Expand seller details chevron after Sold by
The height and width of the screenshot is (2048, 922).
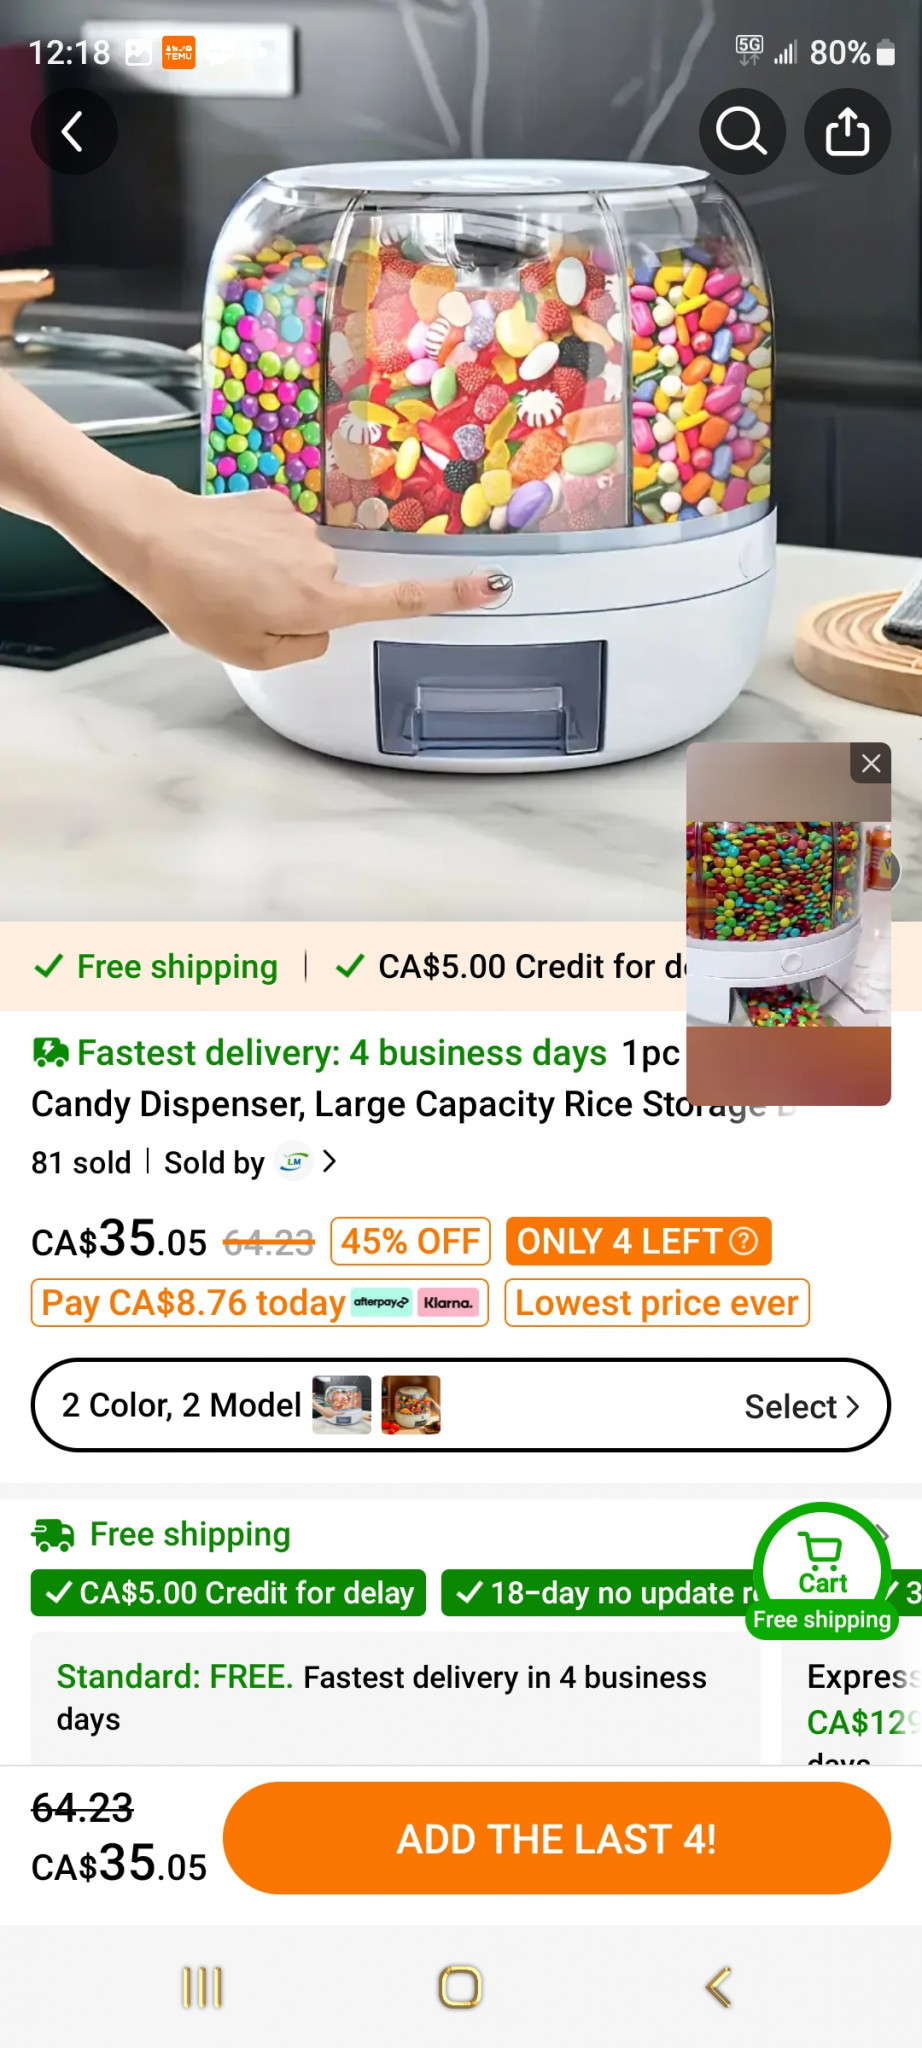(329, 1162)
